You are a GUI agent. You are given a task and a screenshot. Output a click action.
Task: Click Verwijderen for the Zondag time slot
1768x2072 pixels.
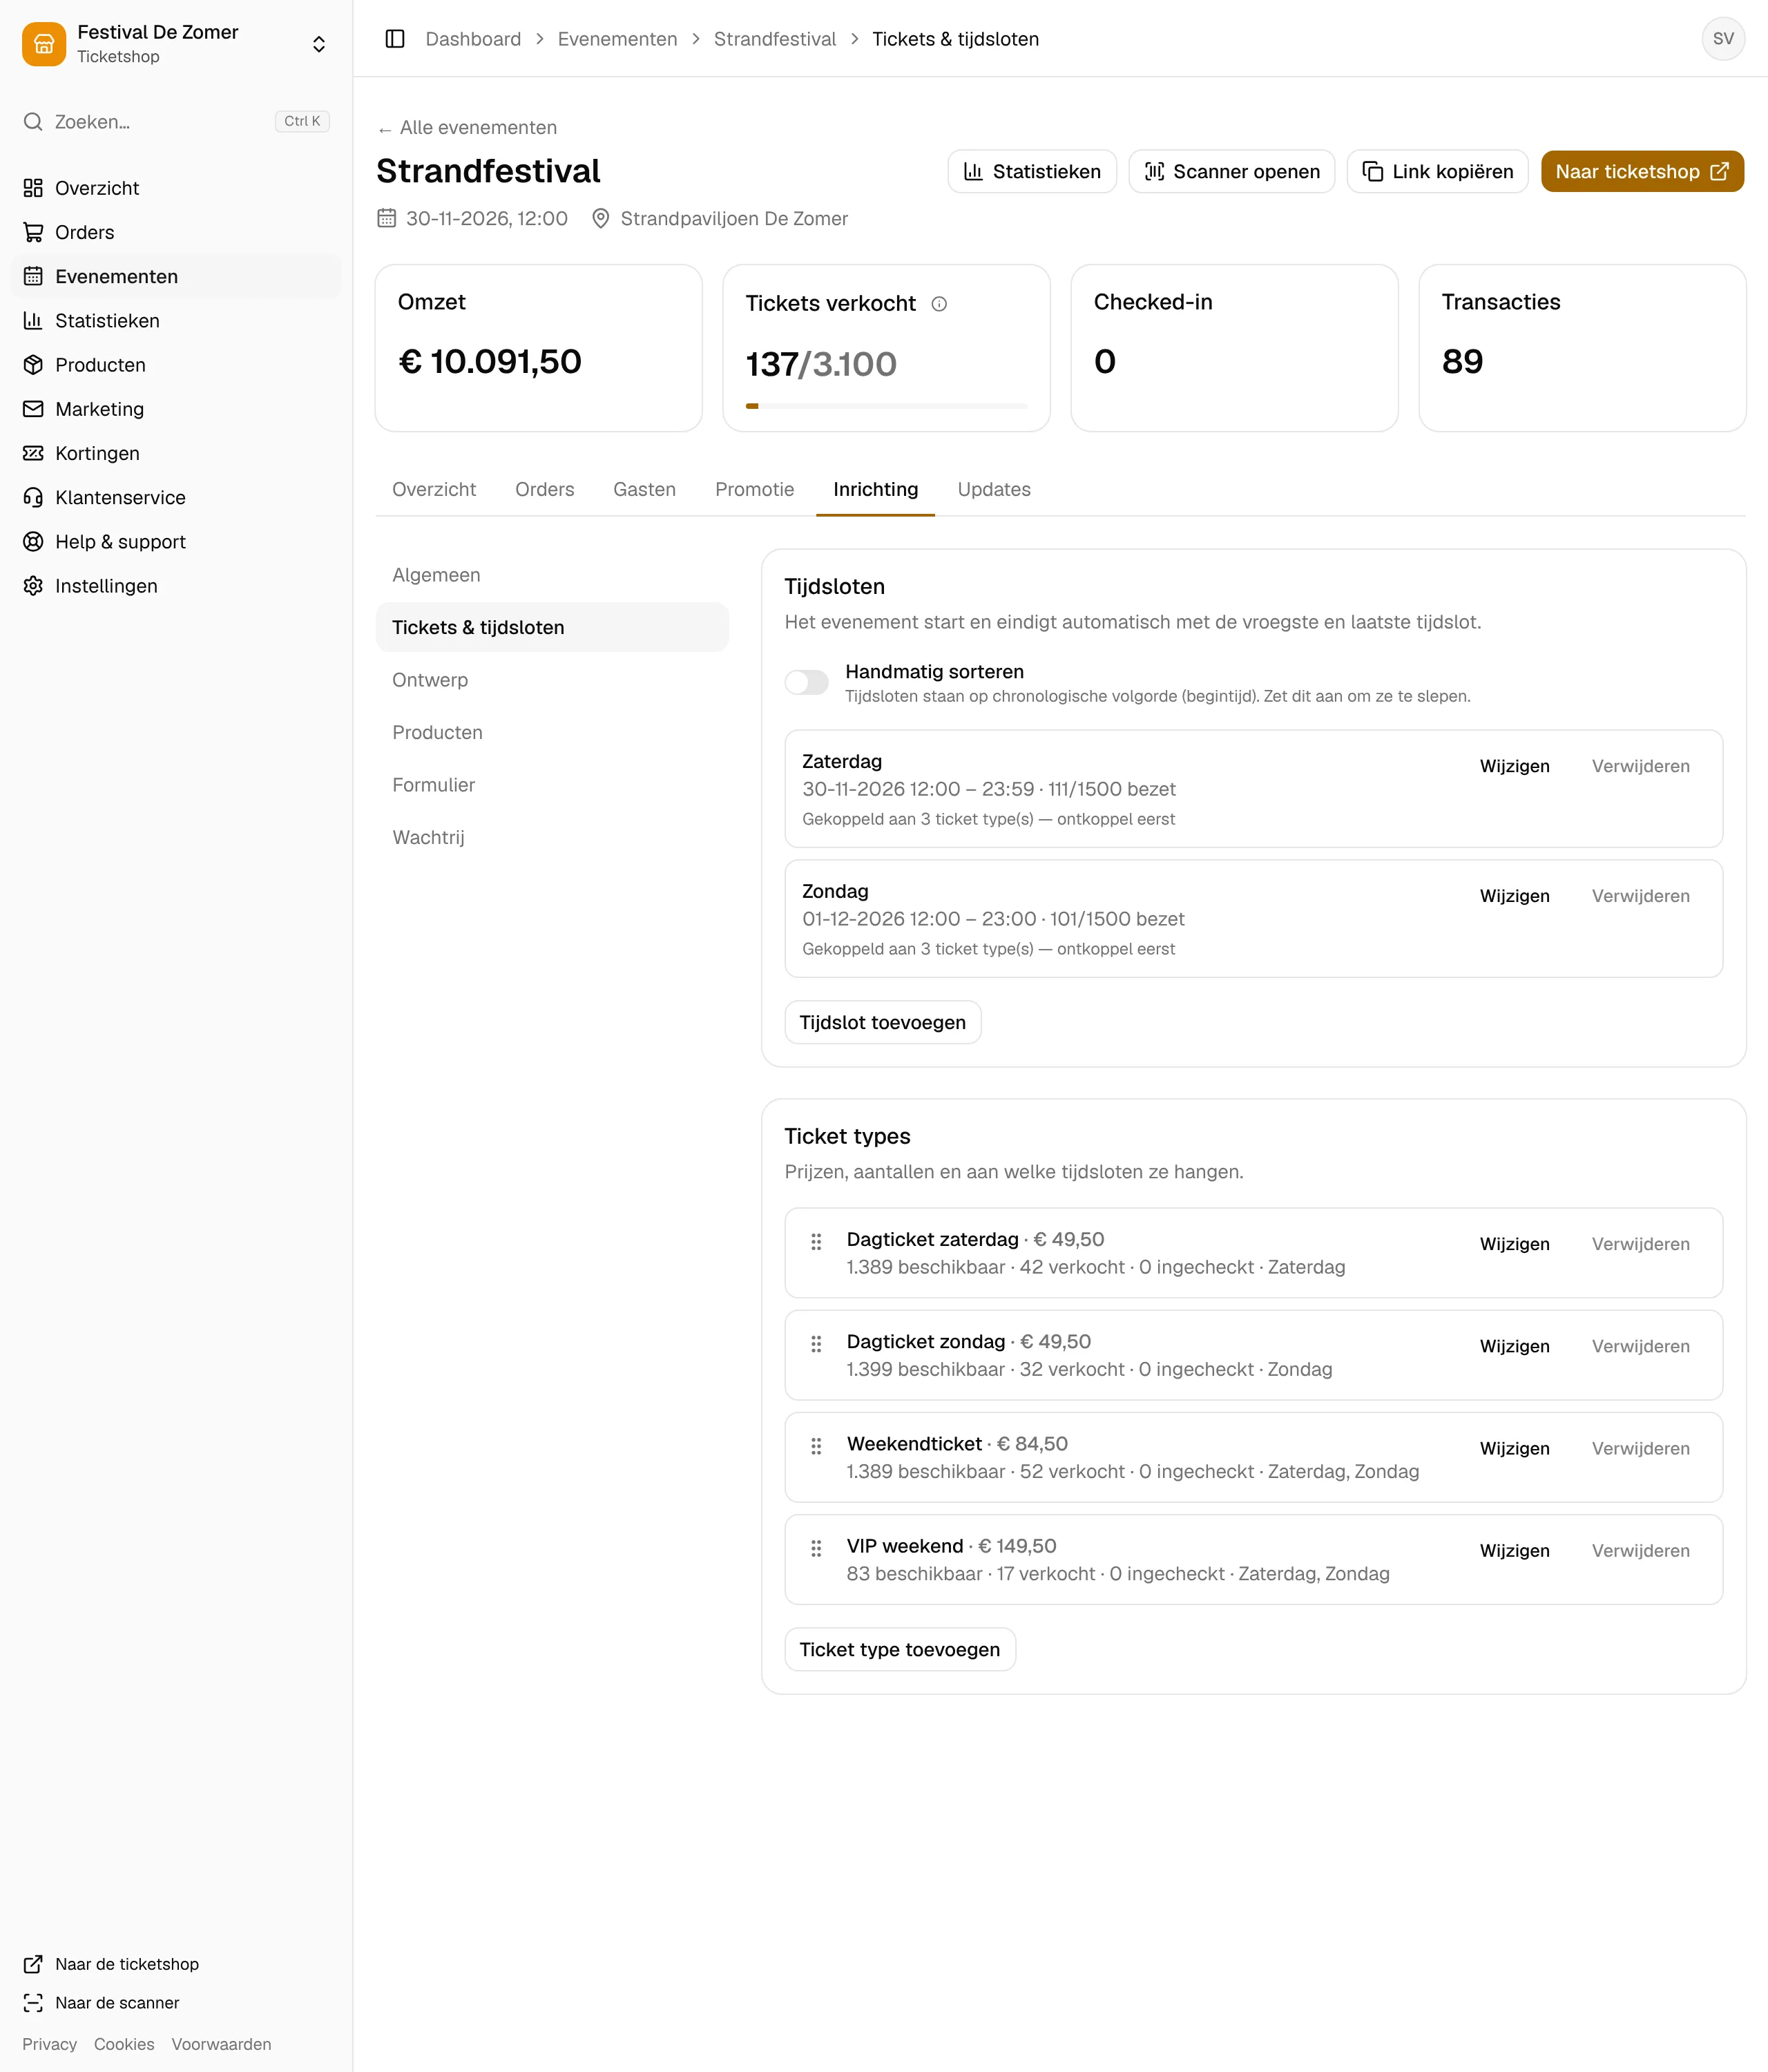coord(1640,897)
